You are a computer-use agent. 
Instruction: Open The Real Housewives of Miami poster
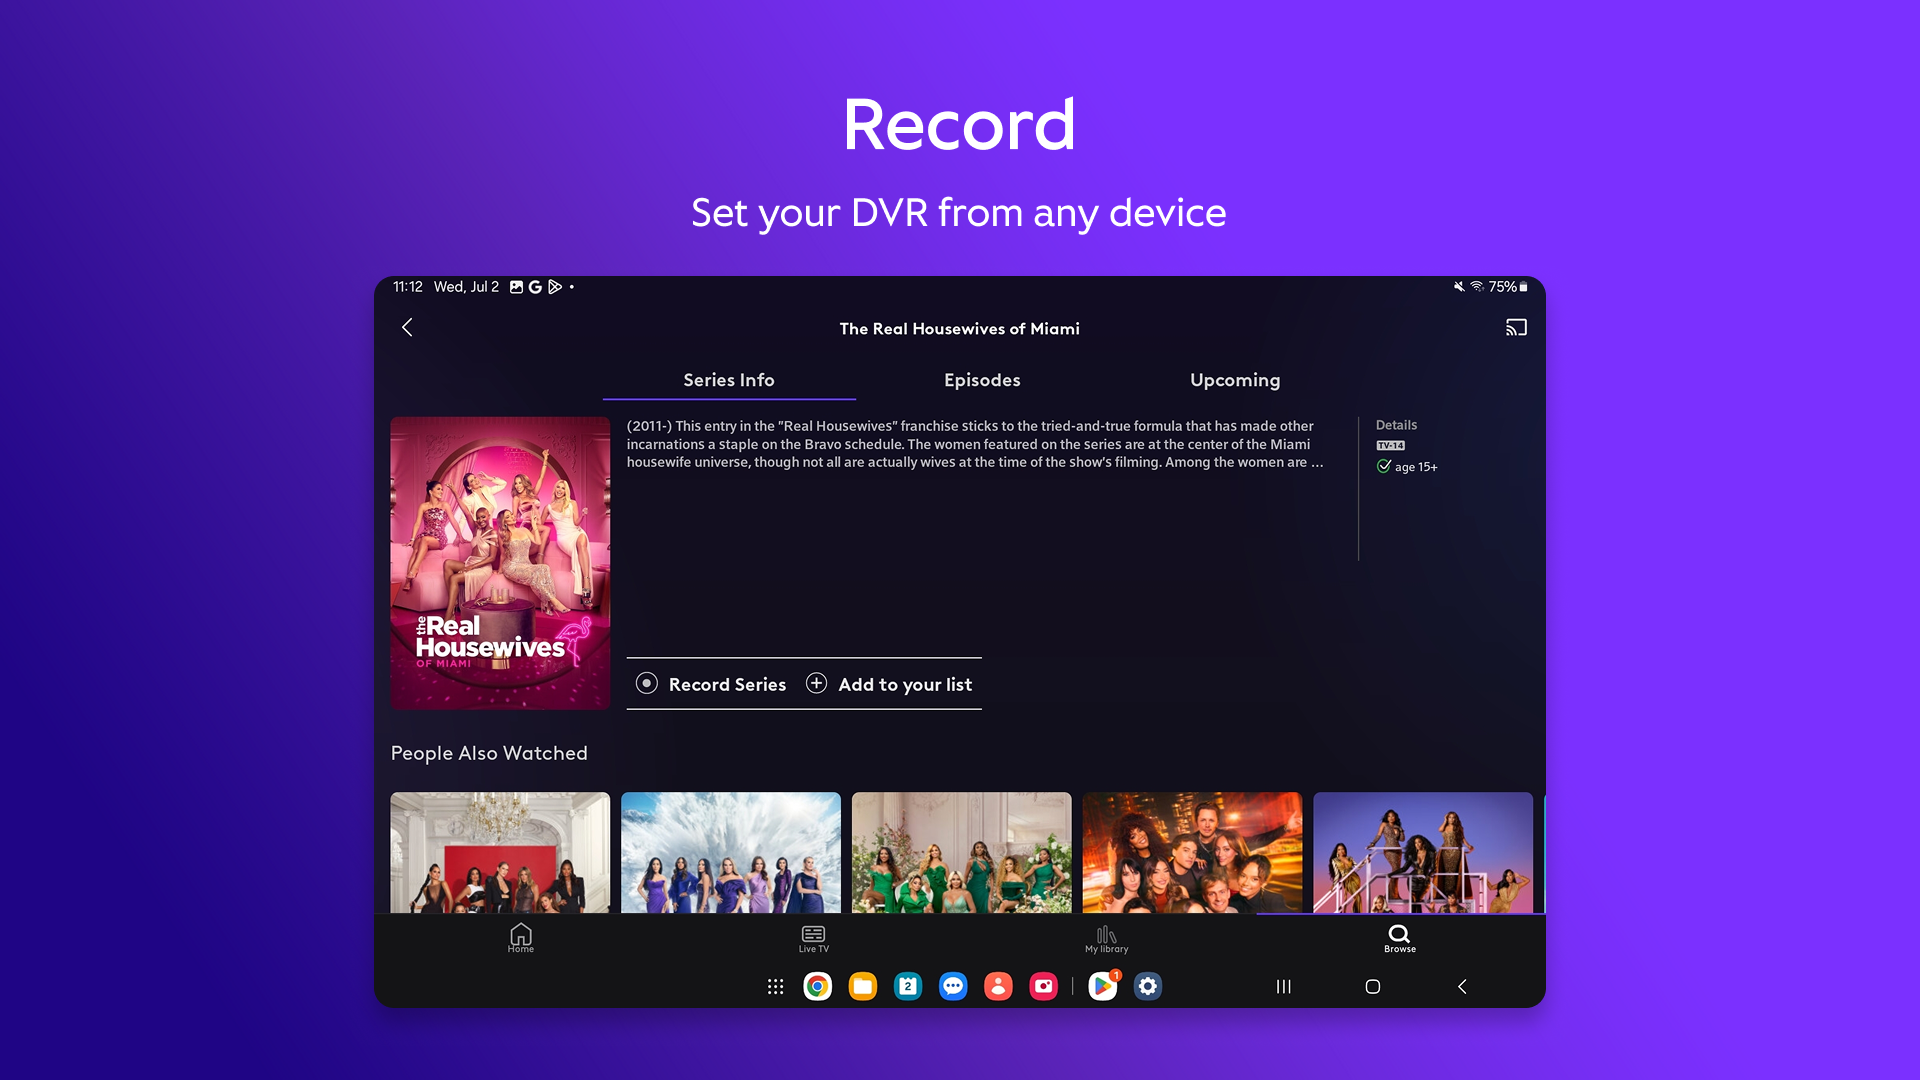point(500,563)
